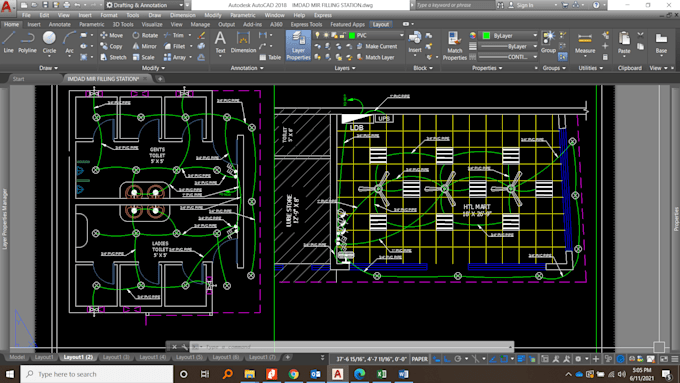This screenshot has height=383, width=680.
Task: Select the Dimension tool
Action: (x=243, y=43)
